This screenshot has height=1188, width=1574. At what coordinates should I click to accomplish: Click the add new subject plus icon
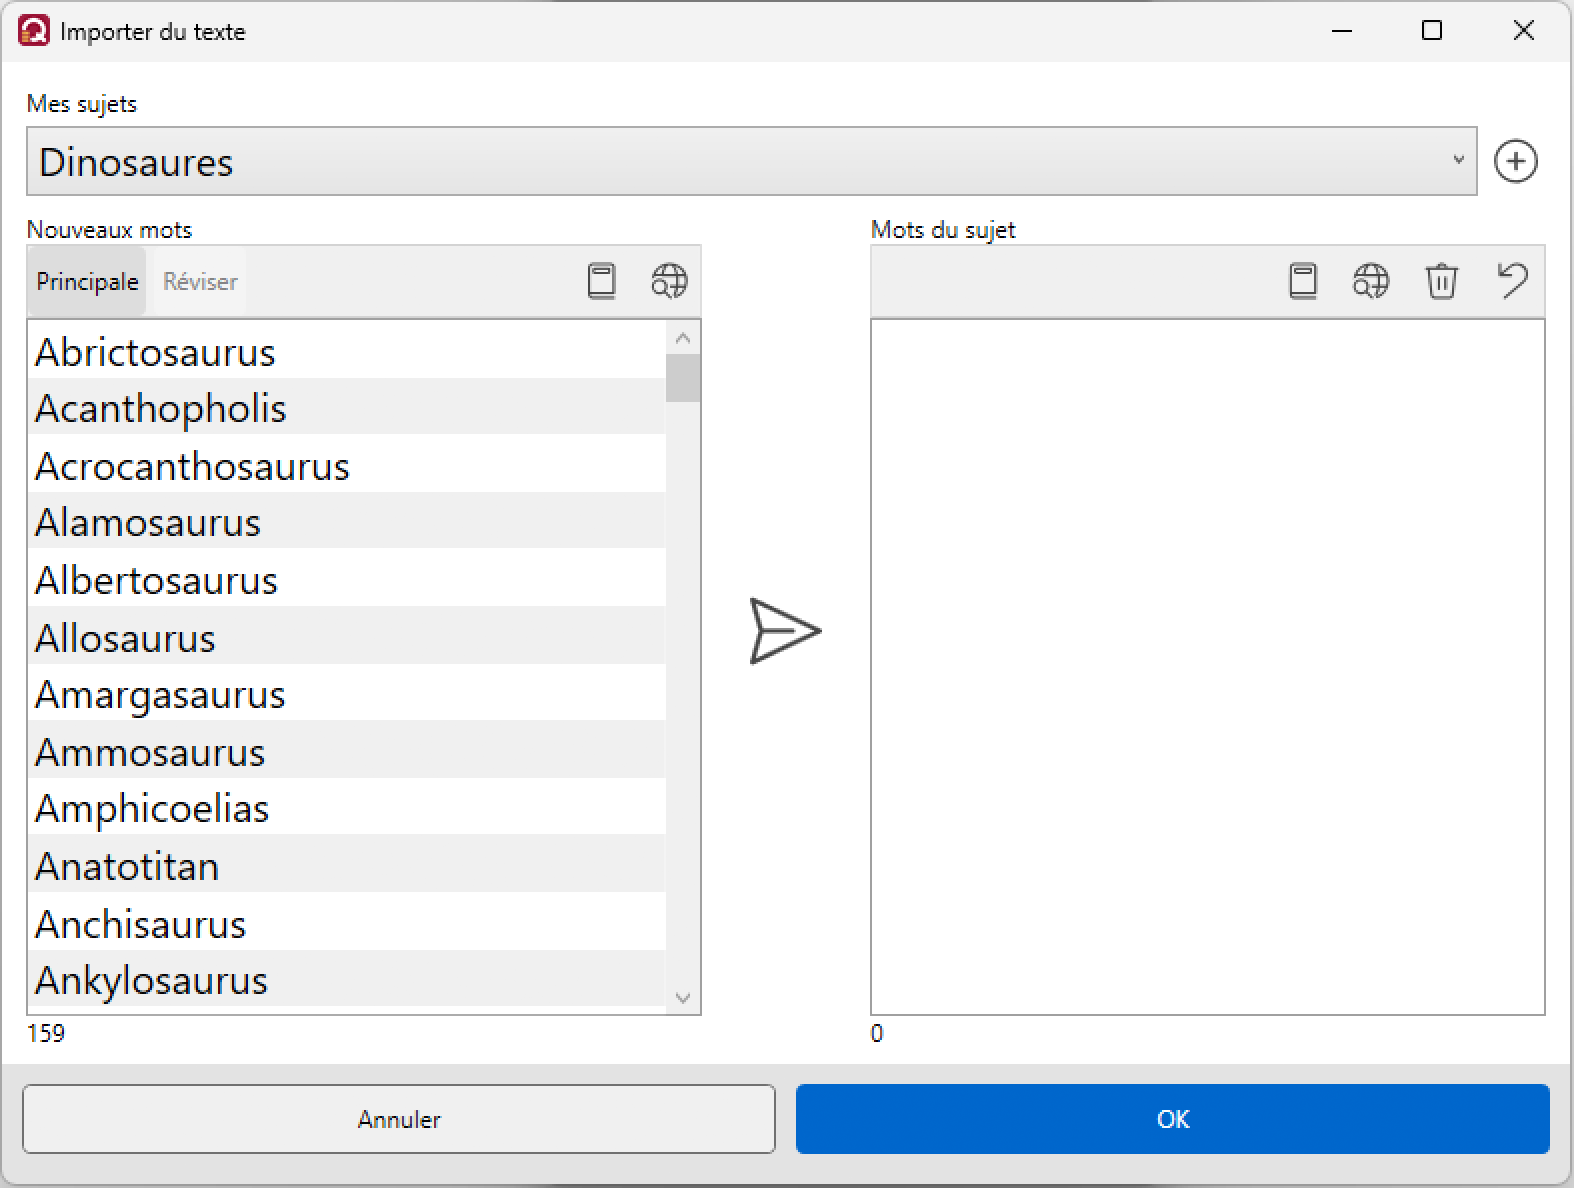tap(1515, 161)
